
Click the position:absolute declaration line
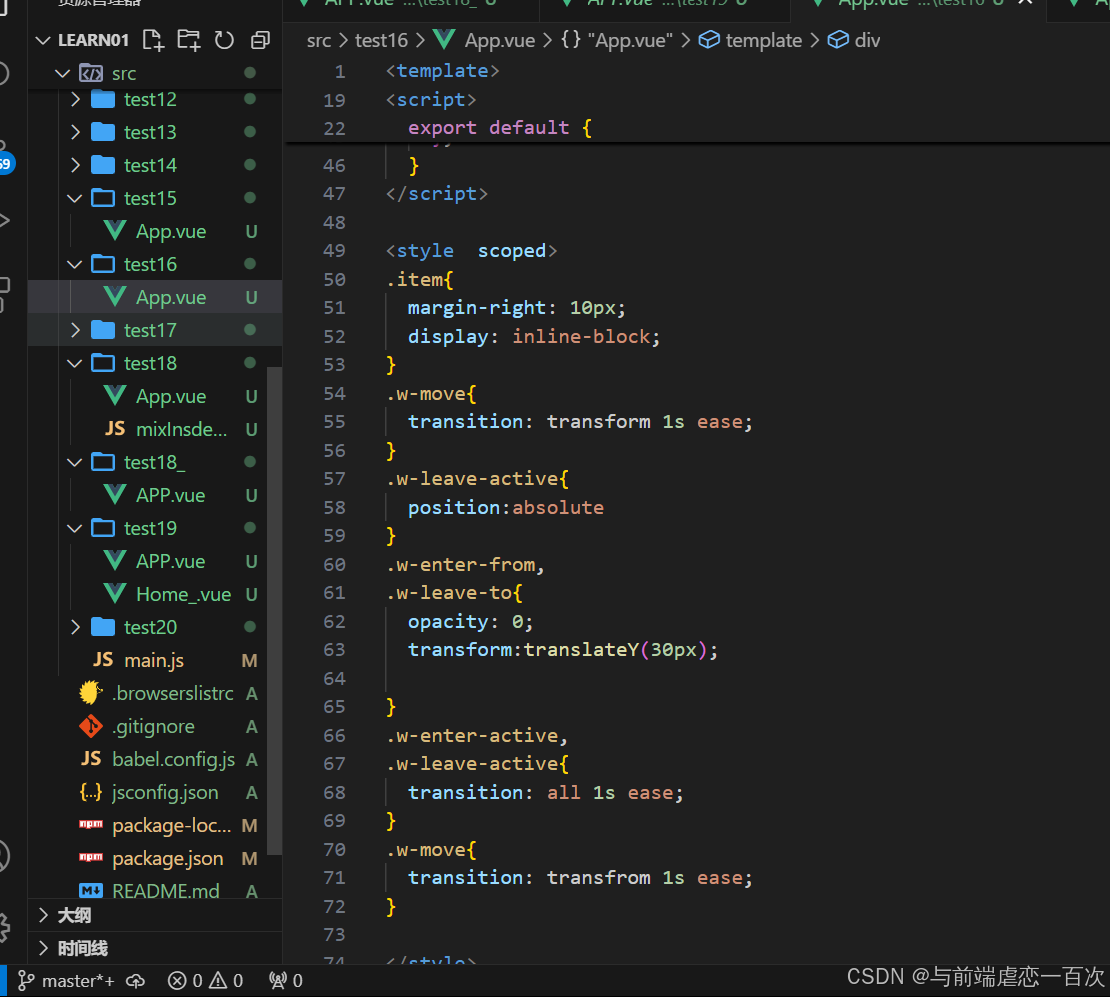pyautogui.click(x=505, y=508)
